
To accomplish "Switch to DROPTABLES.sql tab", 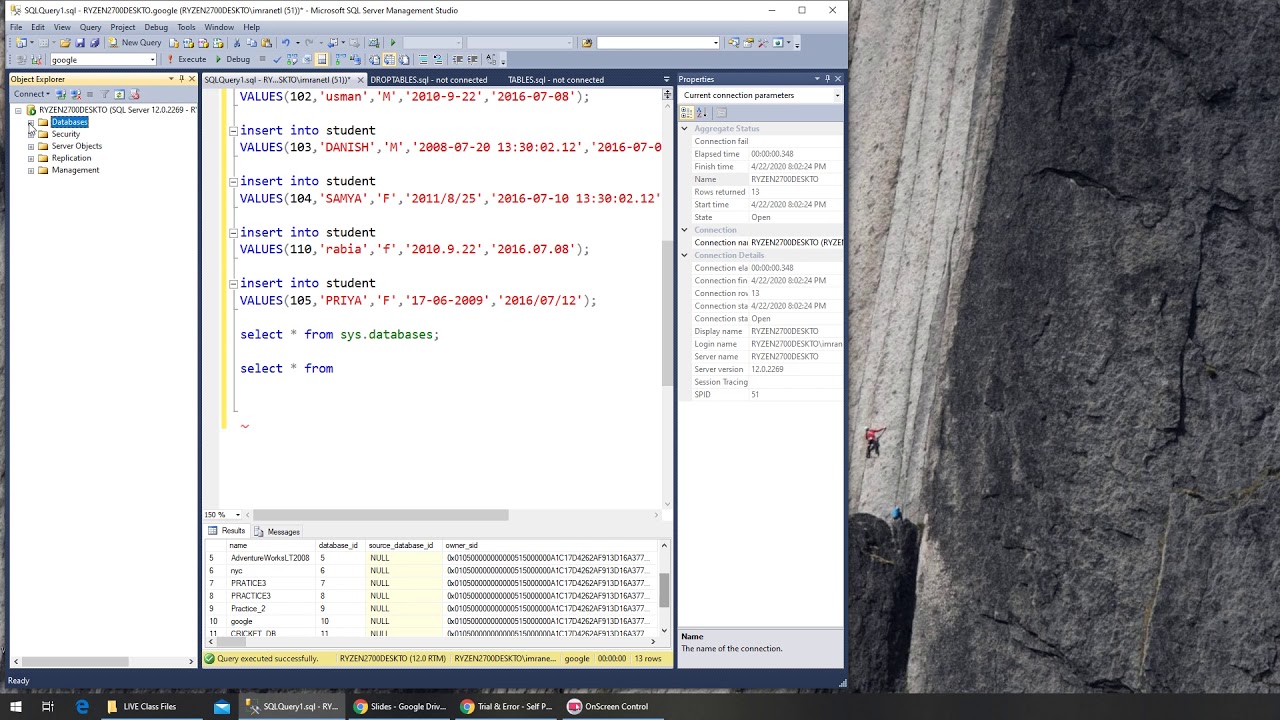I will 429,80.
